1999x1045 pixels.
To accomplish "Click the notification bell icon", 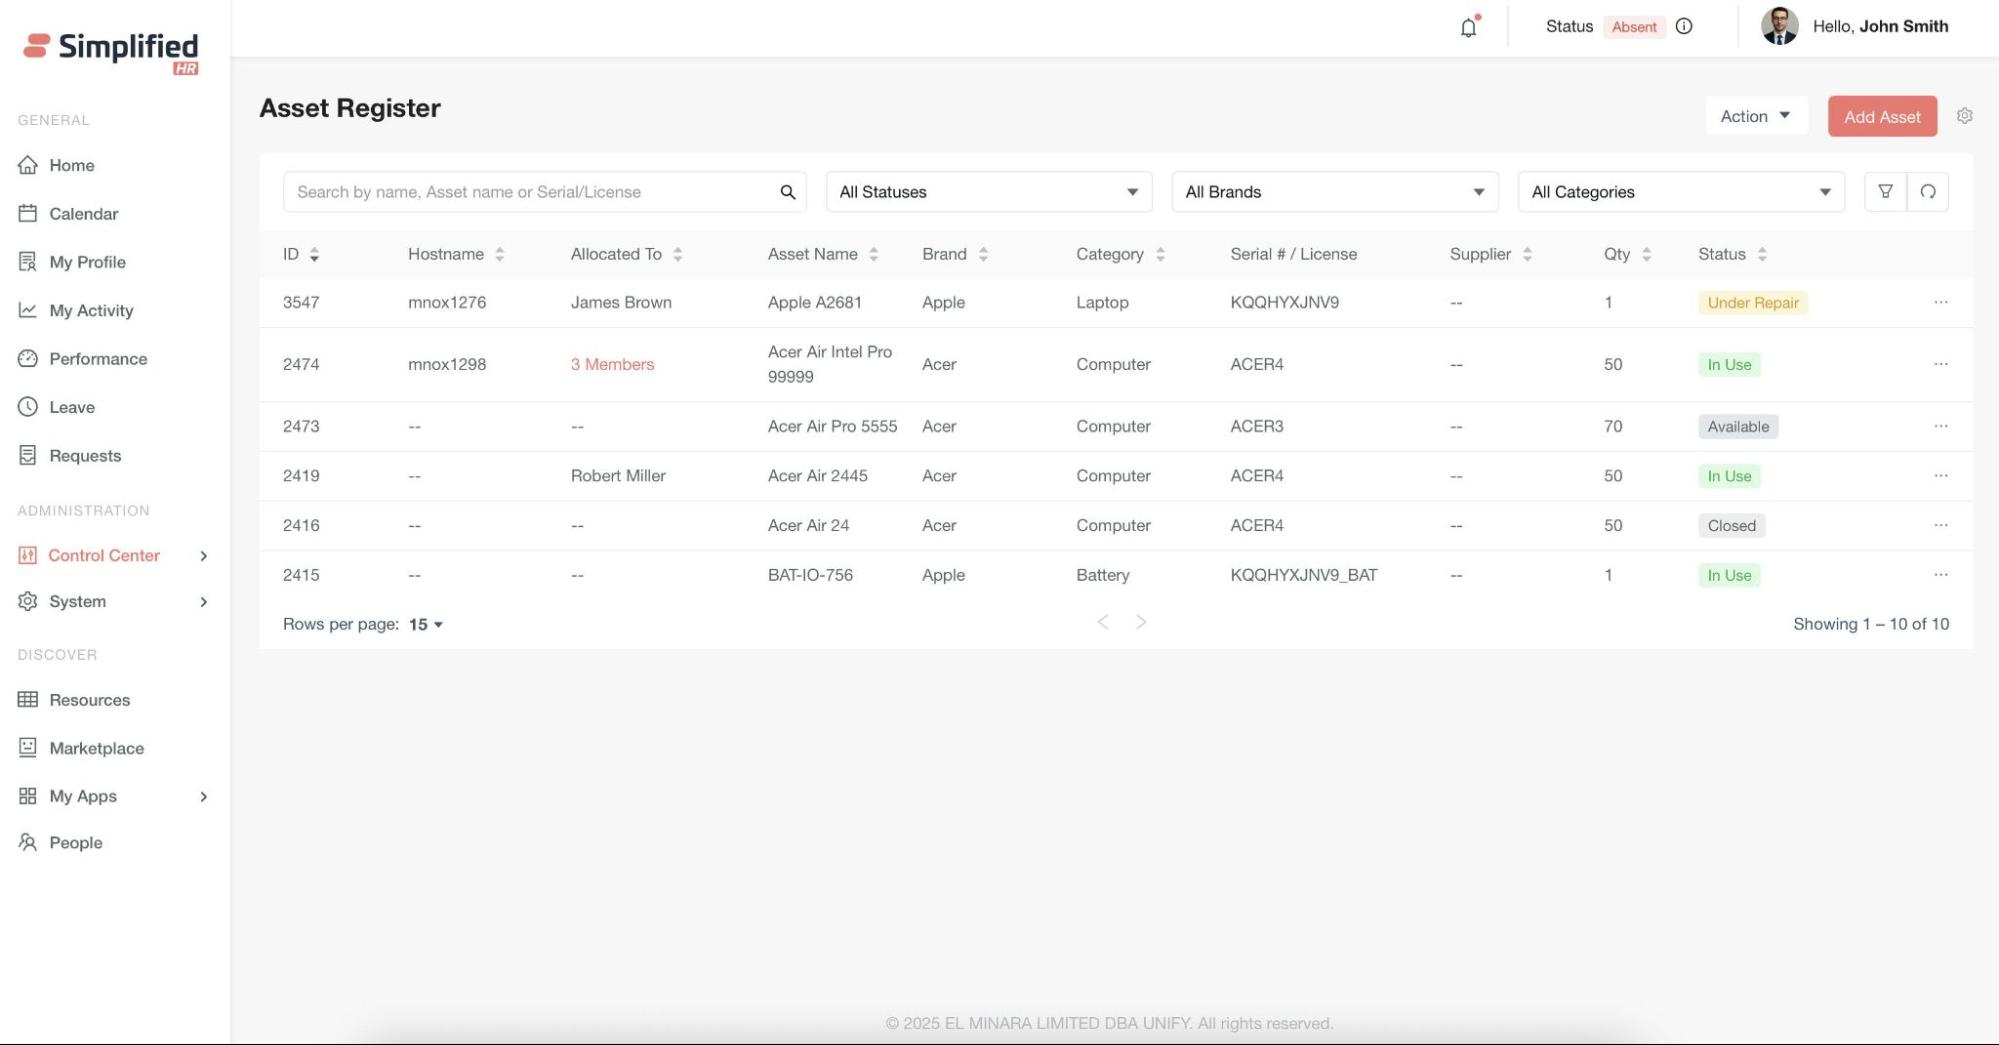I will 1468,27.
